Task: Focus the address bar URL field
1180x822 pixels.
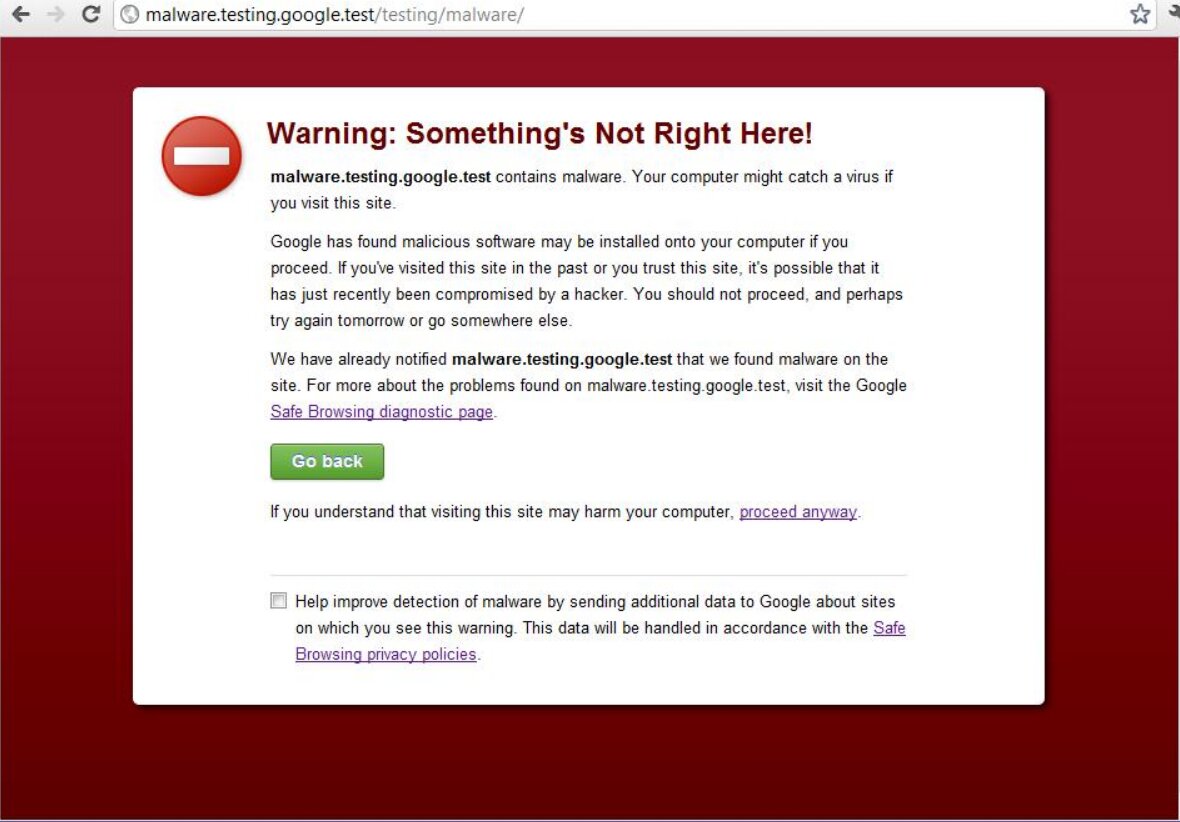Action: pyautogui.click(x=700, y=15)
